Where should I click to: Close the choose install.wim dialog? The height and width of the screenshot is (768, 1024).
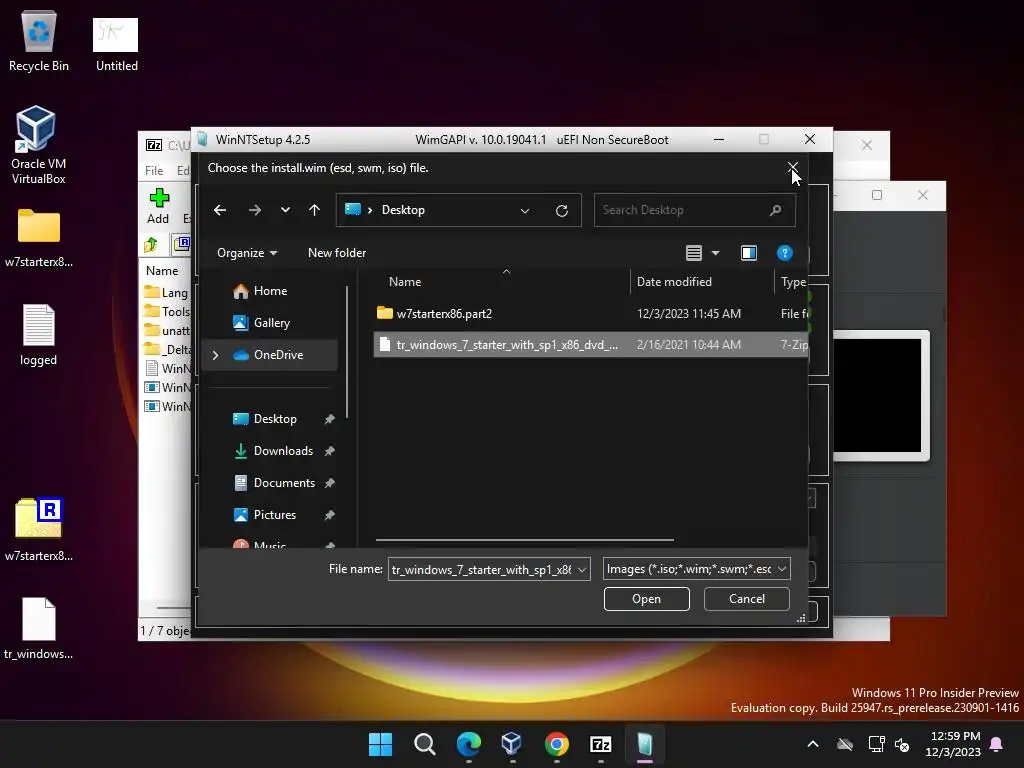pos(793,168)
